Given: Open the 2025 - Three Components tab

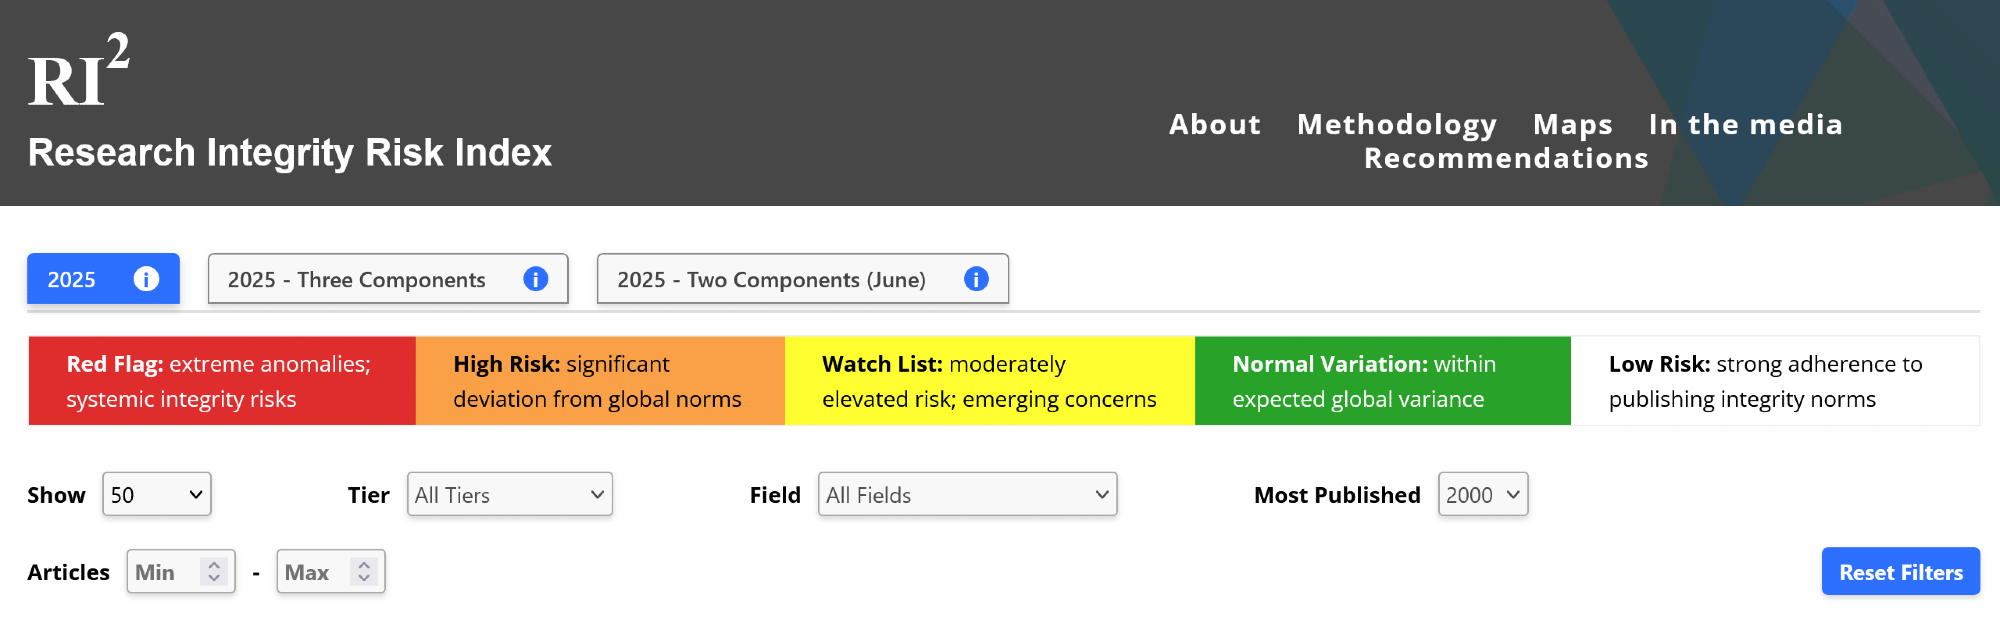Looking at the screenshot, I should coord(357,280).
